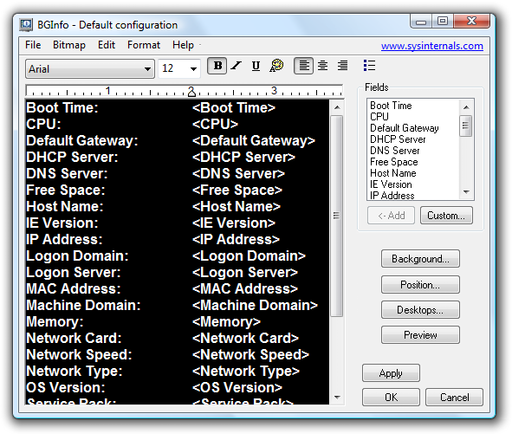Viewport: 512px width, 434px height.
Task: Toggle Underline formatting button
Action: [x=256, y=66]
